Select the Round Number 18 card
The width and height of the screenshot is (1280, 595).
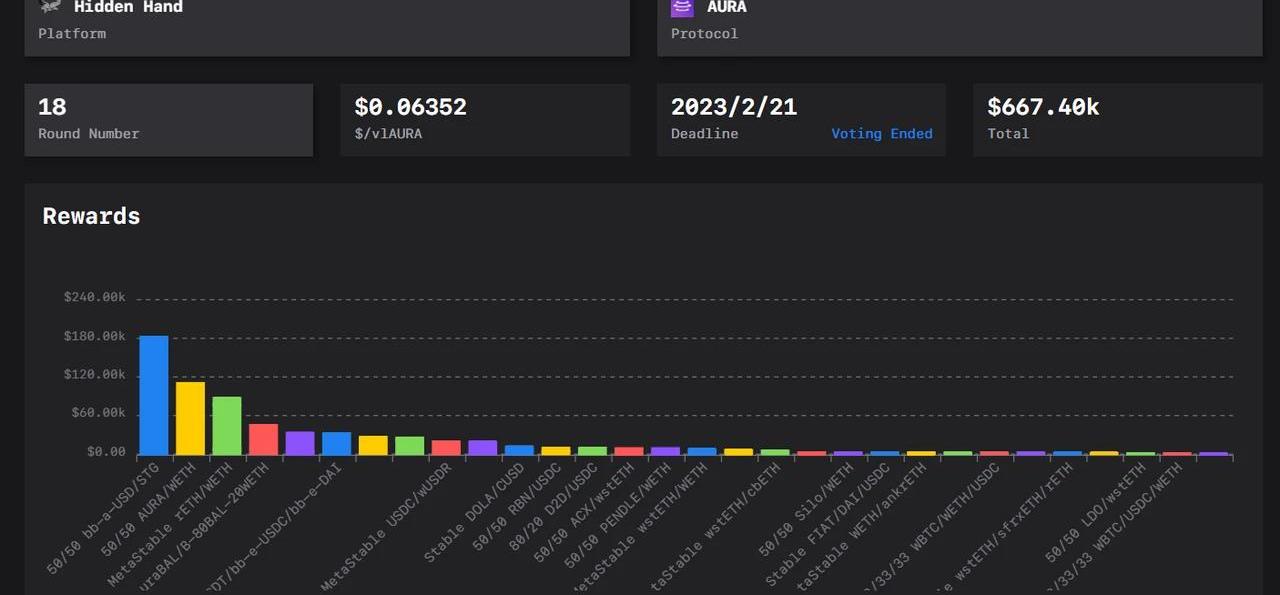(x=168, y=119)
